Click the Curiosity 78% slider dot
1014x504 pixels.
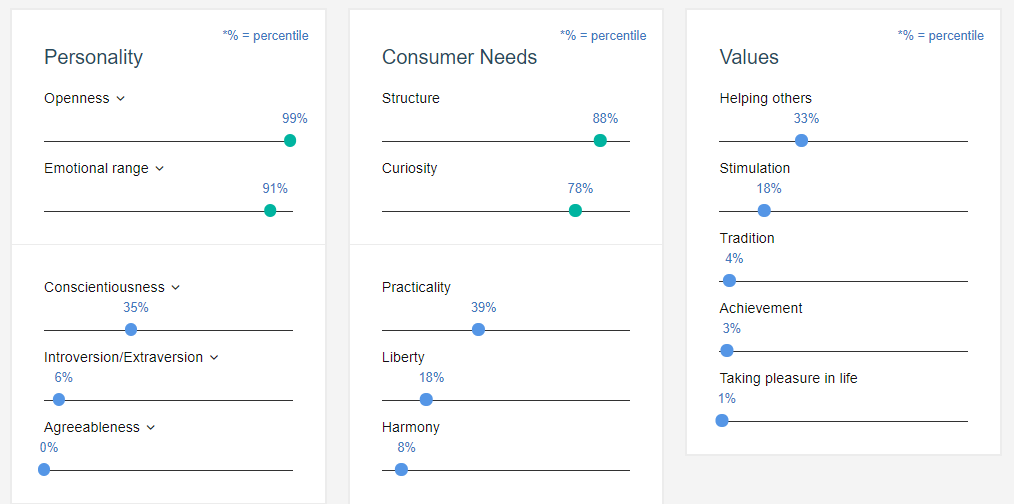[x=575, y=210]
